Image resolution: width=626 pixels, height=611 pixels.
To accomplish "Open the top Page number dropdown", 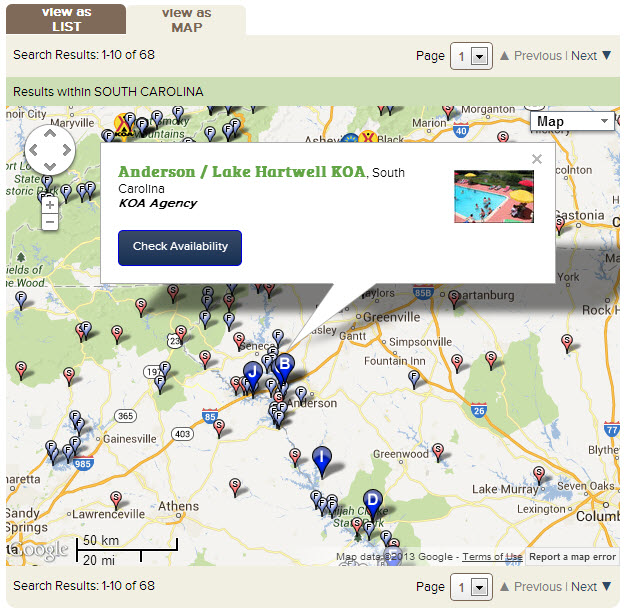I will (471, 56).
